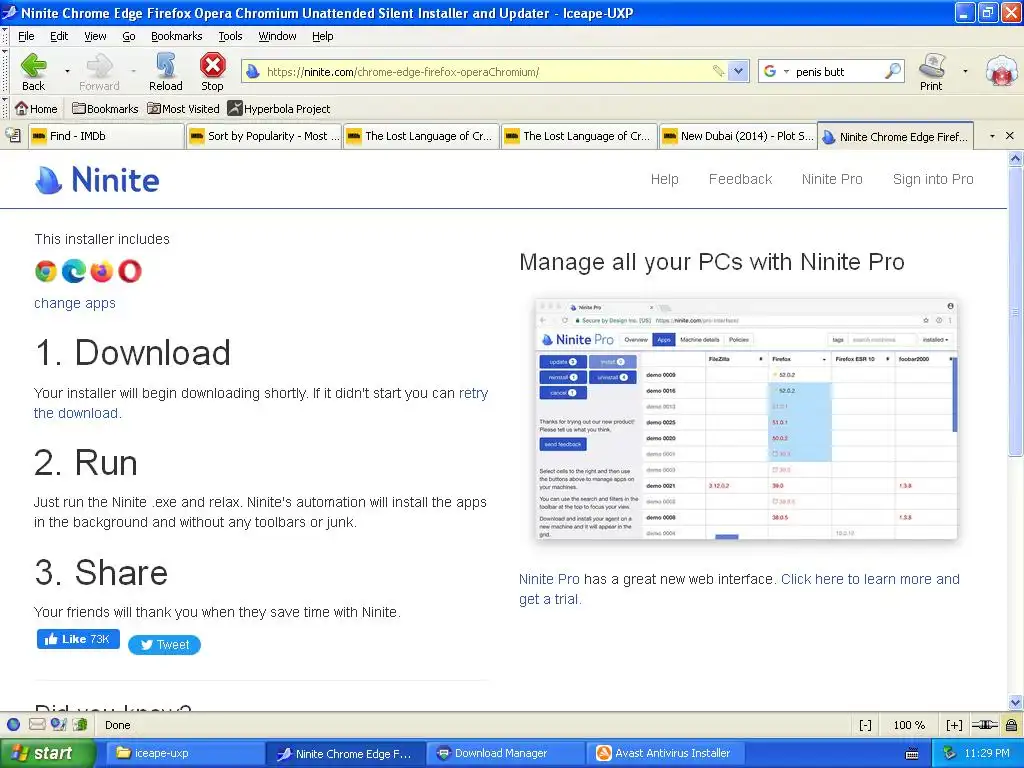
Task: Stop loading the page
Action: [x=212, y=72]
